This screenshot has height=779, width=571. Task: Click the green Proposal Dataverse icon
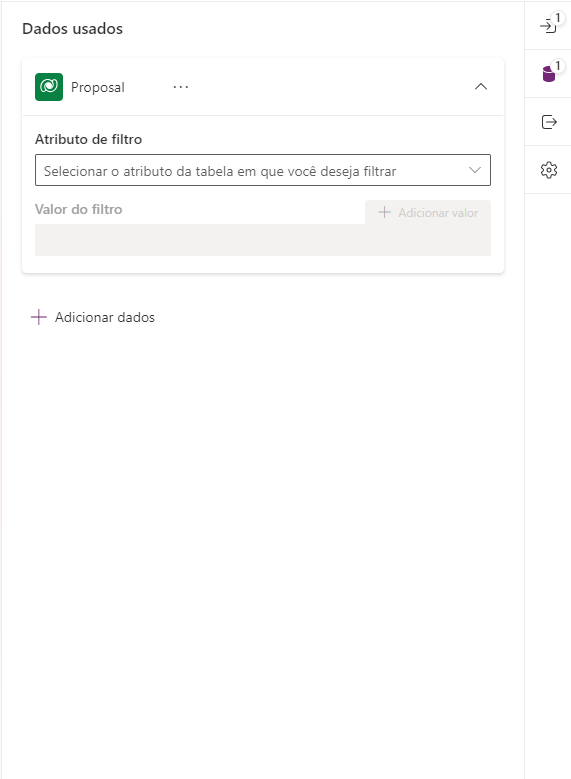[x=49, y=87]
